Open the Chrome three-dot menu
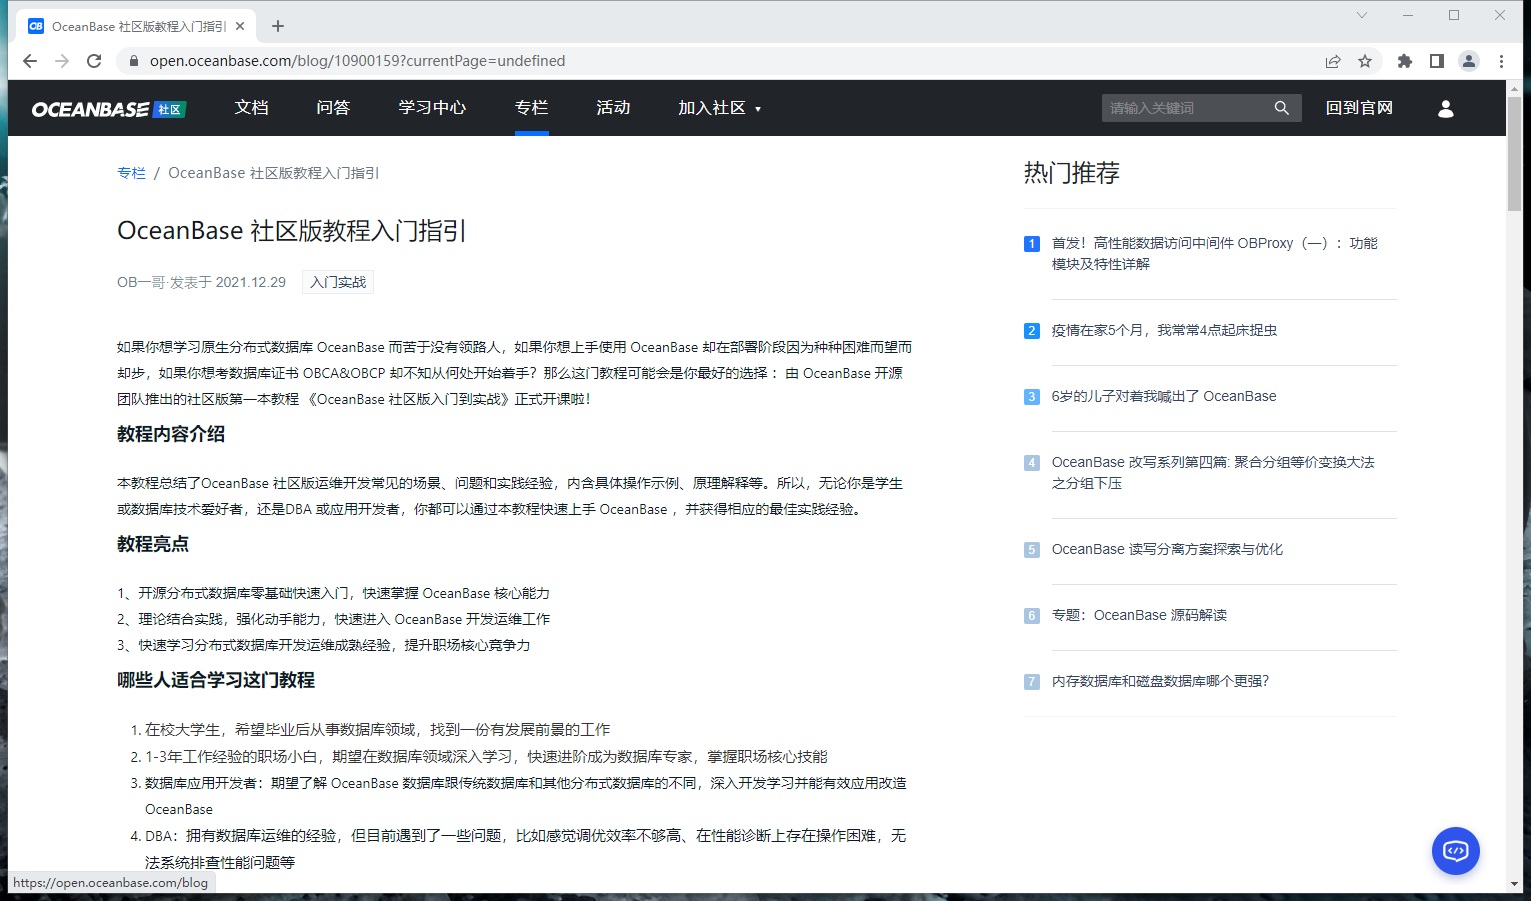 tap(1501, 61)
